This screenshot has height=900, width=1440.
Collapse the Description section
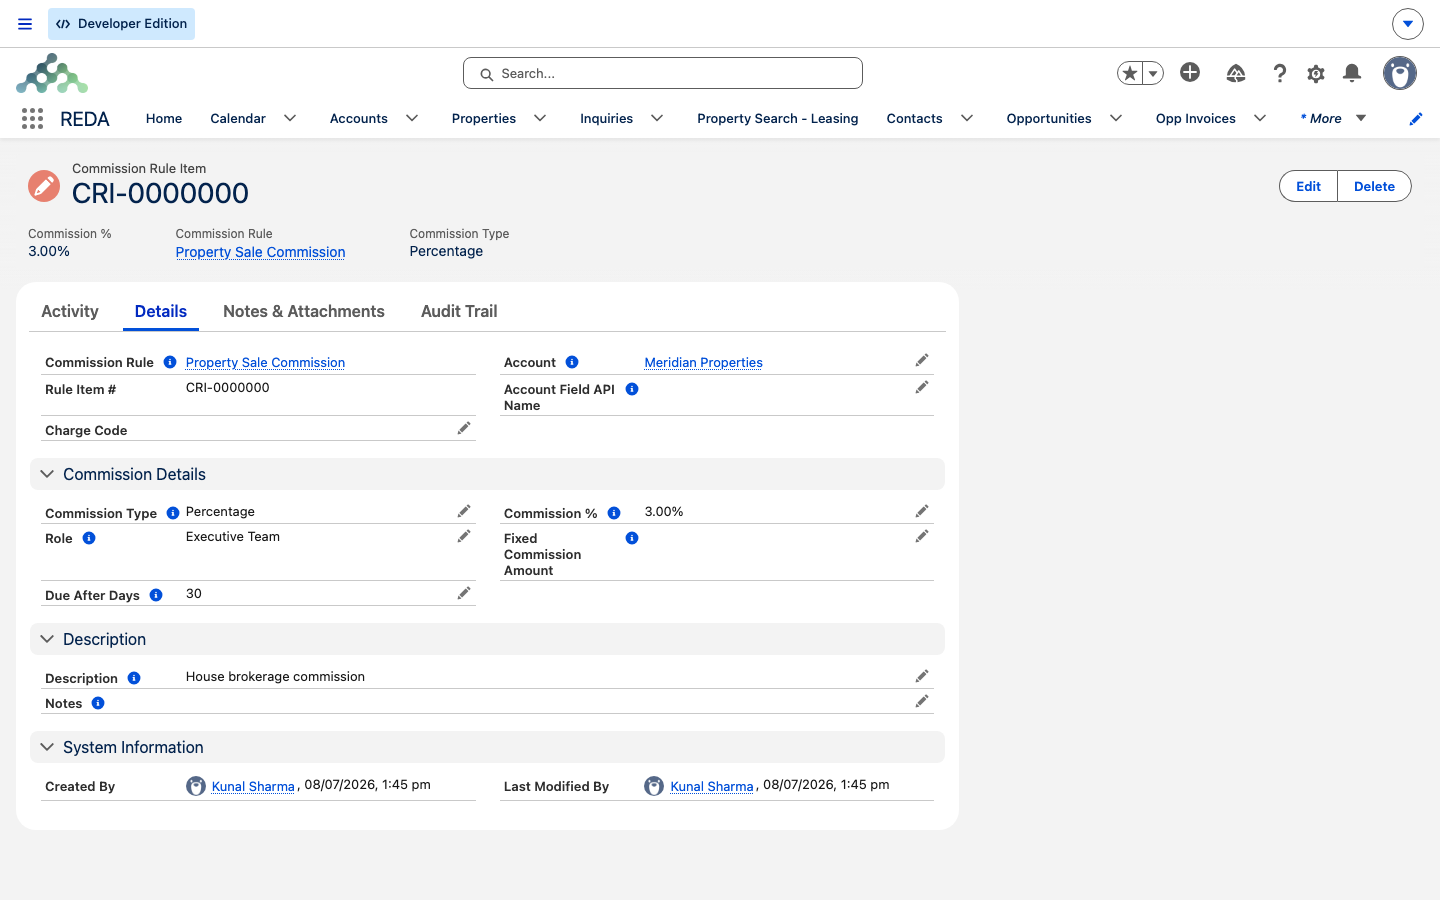[47, 639]
